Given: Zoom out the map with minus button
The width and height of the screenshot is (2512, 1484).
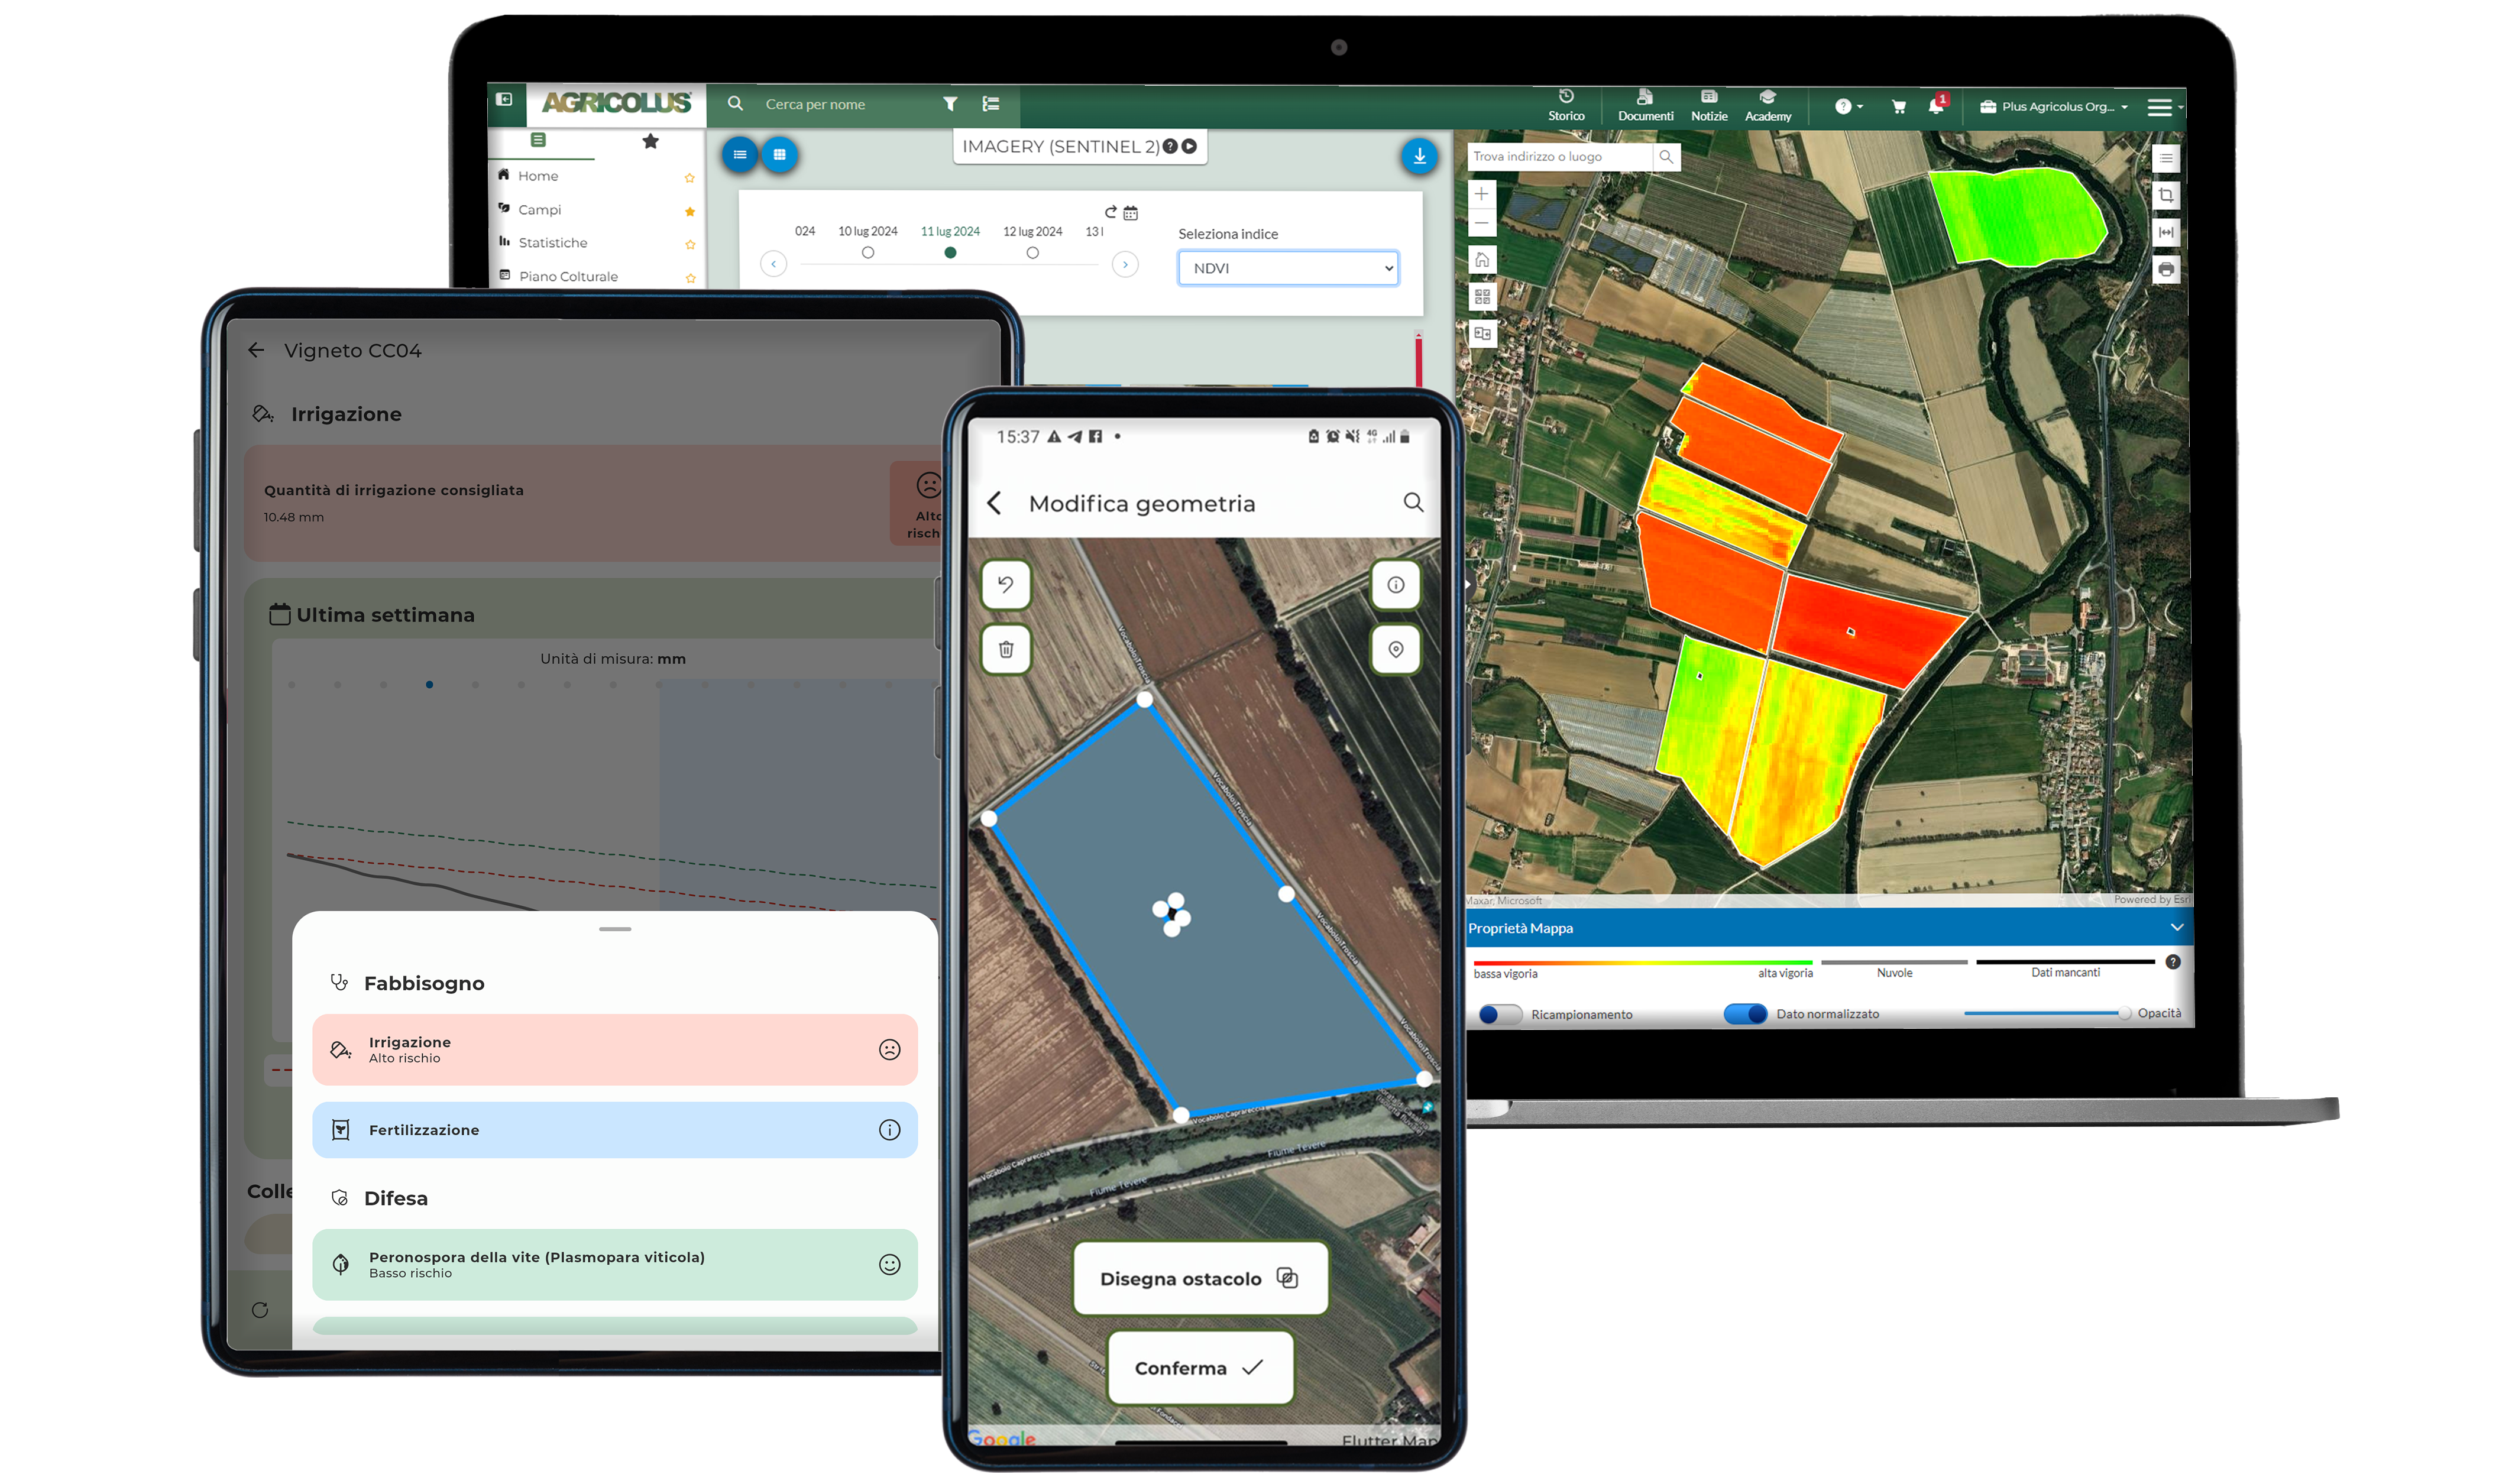Looking at the screenshot, I should [1482, 224].
